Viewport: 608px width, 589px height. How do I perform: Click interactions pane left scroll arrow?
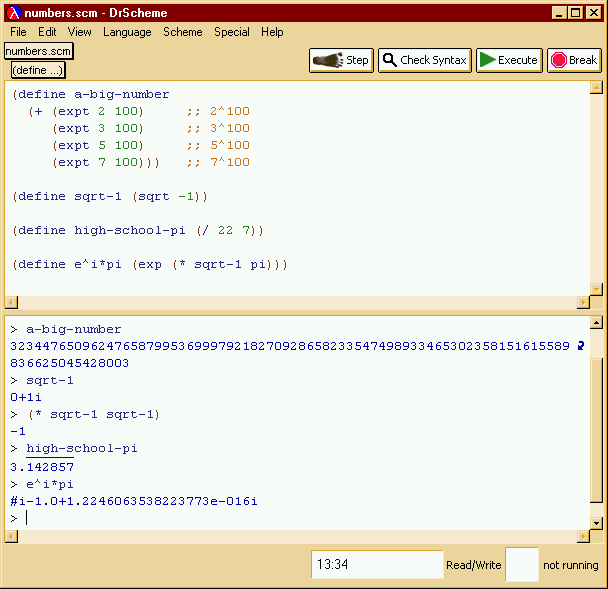pyautogui.click(x=11, y=537)
